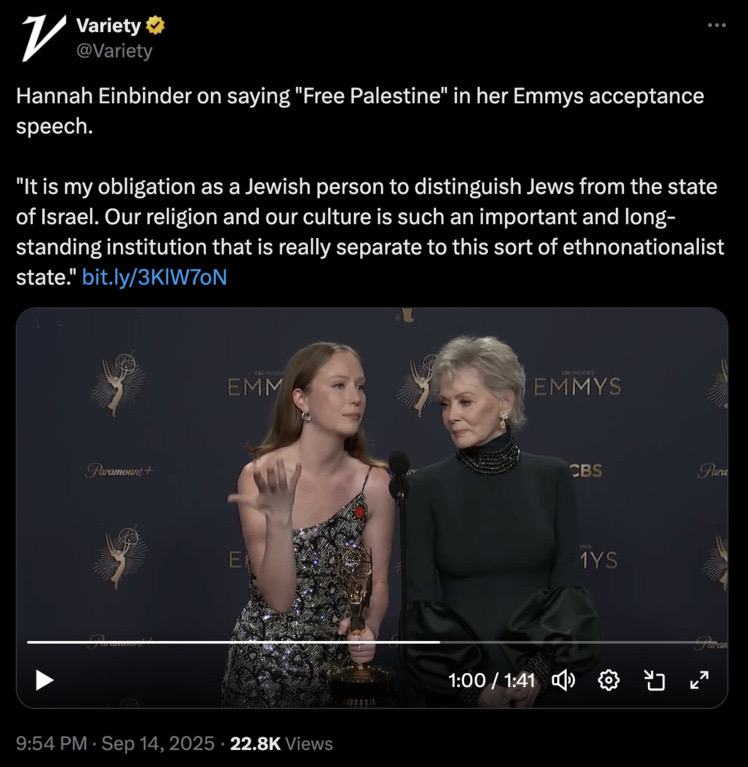
Task: Click the 1:00 / 1:41 time display
Action: click(x=491, y=680)
